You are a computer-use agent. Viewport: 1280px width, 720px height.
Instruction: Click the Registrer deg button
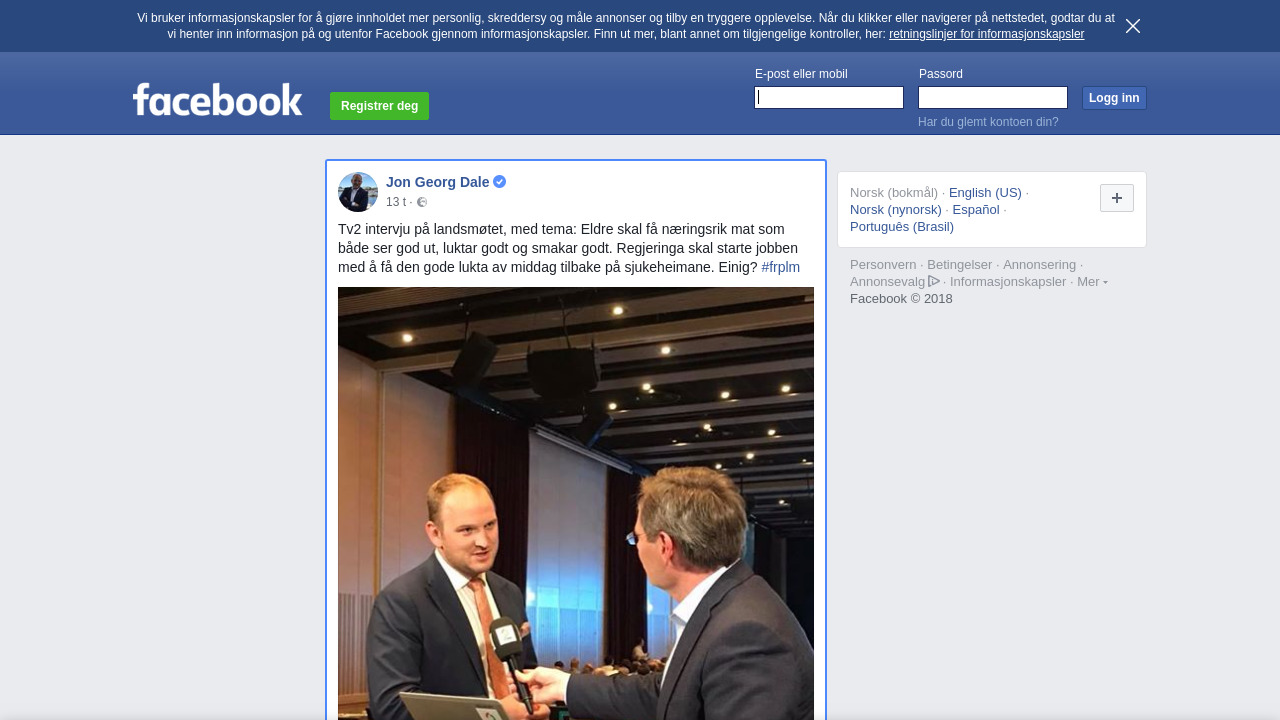point(379,106)
